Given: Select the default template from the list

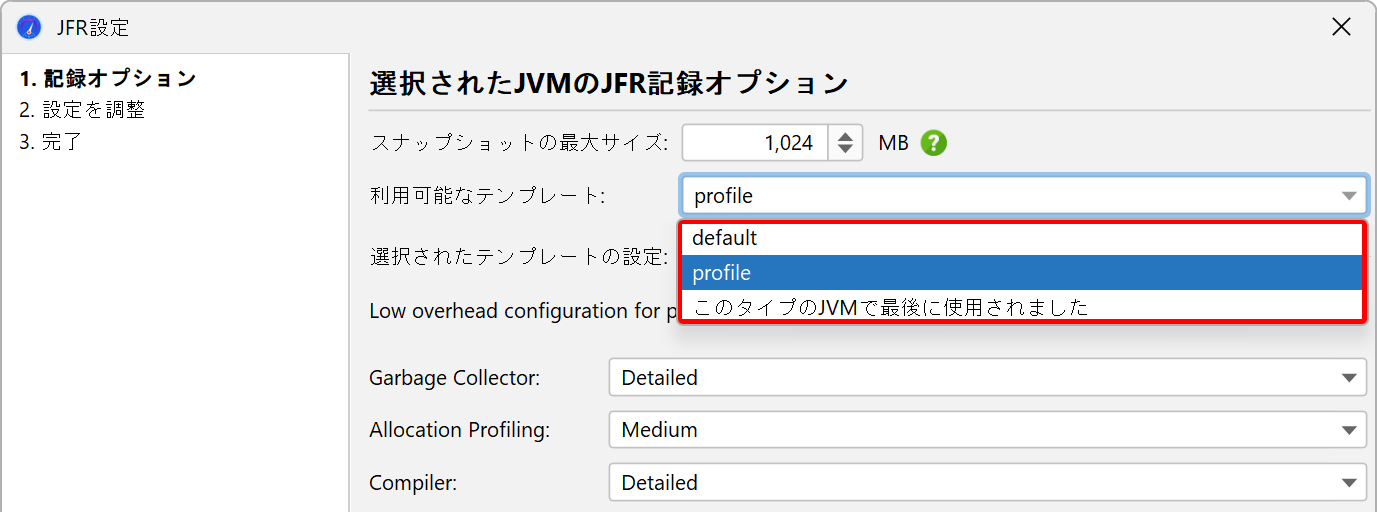Looking at the screenshot, I should (1022, 238).
